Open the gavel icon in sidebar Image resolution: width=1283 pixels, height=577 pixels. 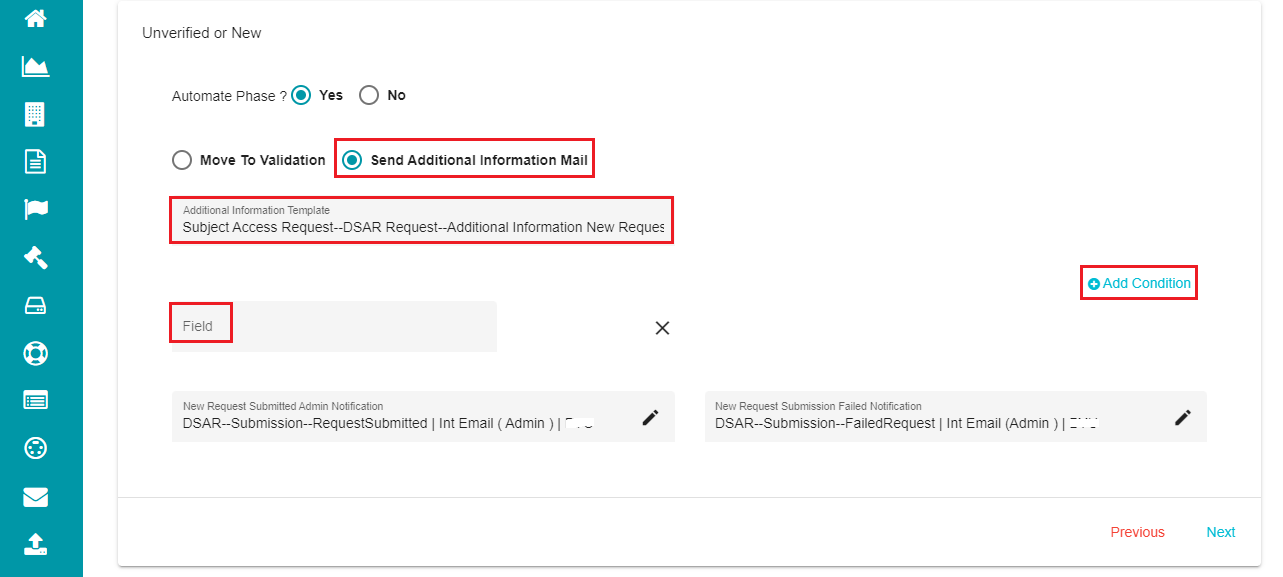(x=35, y=257)
